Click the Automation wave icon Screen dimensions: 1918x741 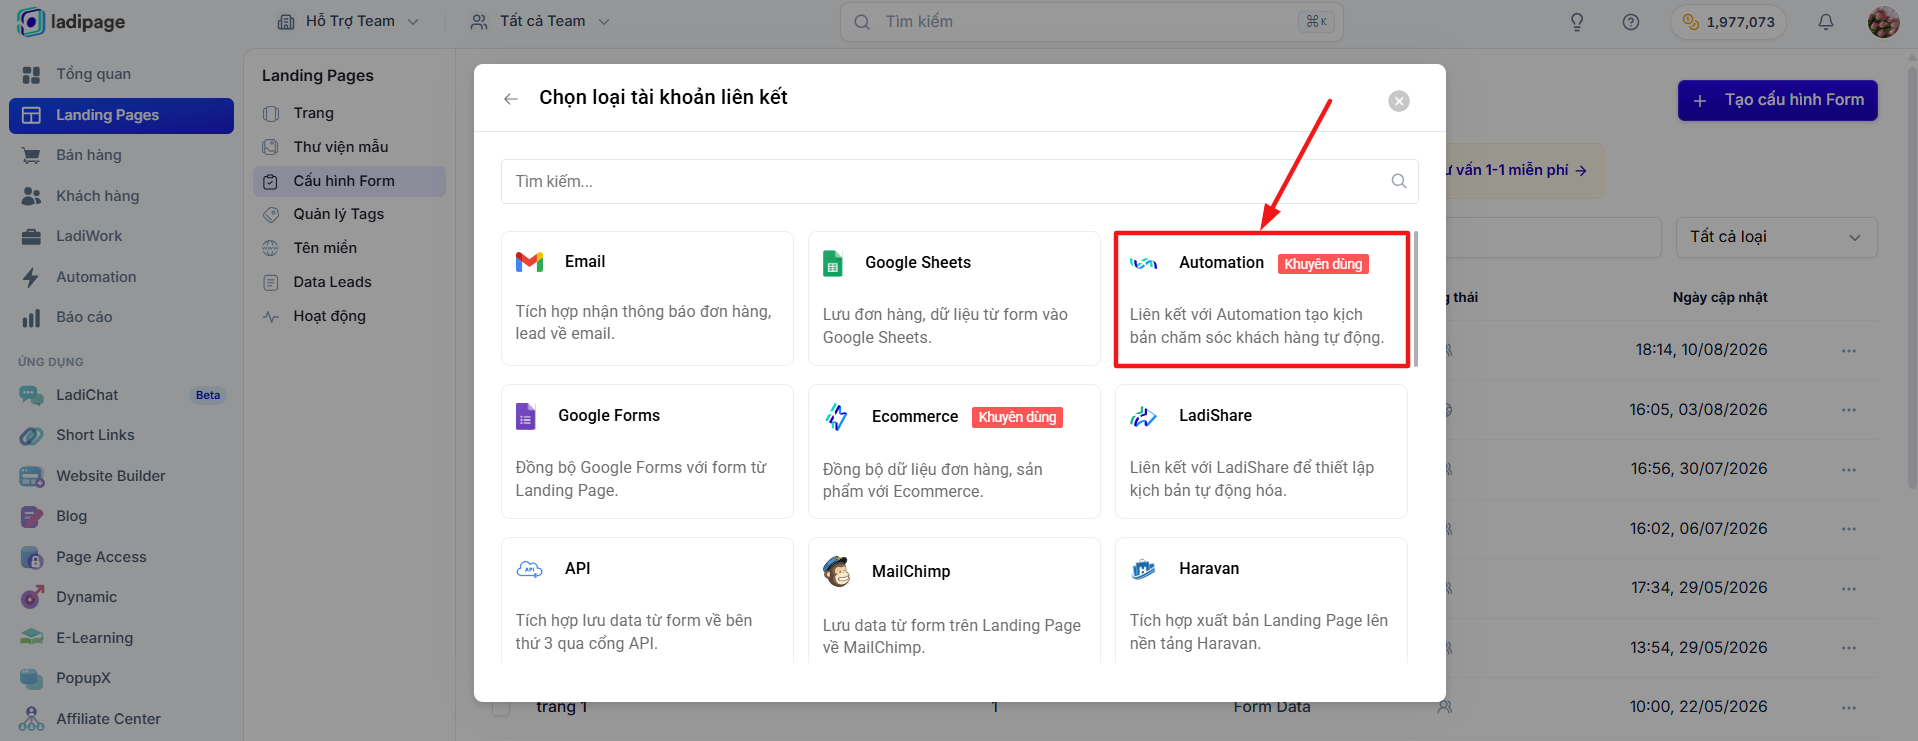1143,263
